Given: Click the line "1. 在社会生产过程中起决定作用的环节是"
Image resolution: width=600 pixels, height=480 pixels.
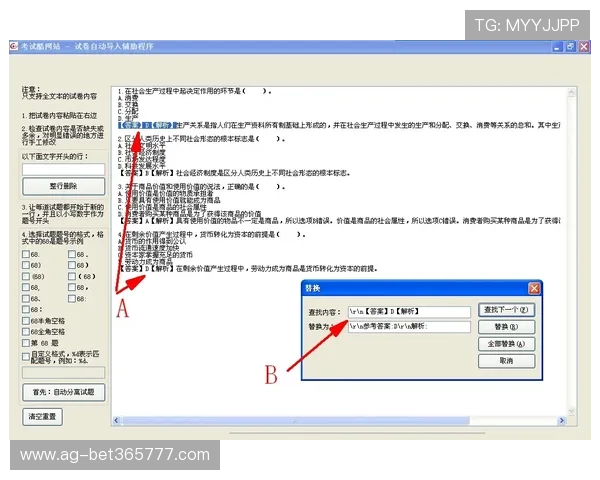Looking at the screenshot, I should (x=194, y=91).
